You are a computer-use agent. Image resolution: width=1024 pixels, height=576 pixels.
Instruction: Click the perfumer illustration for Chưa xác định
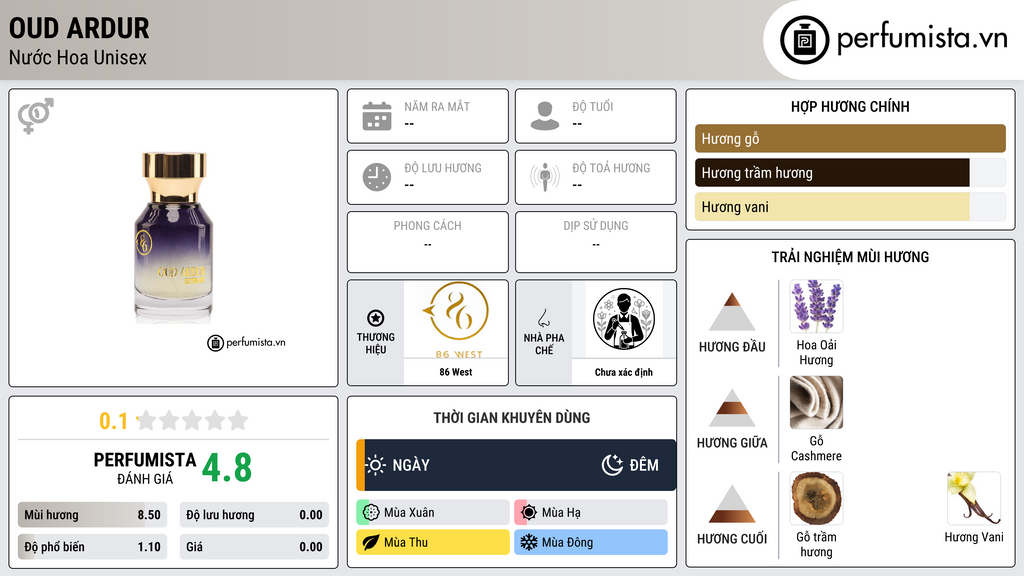(x=624, y=319)
